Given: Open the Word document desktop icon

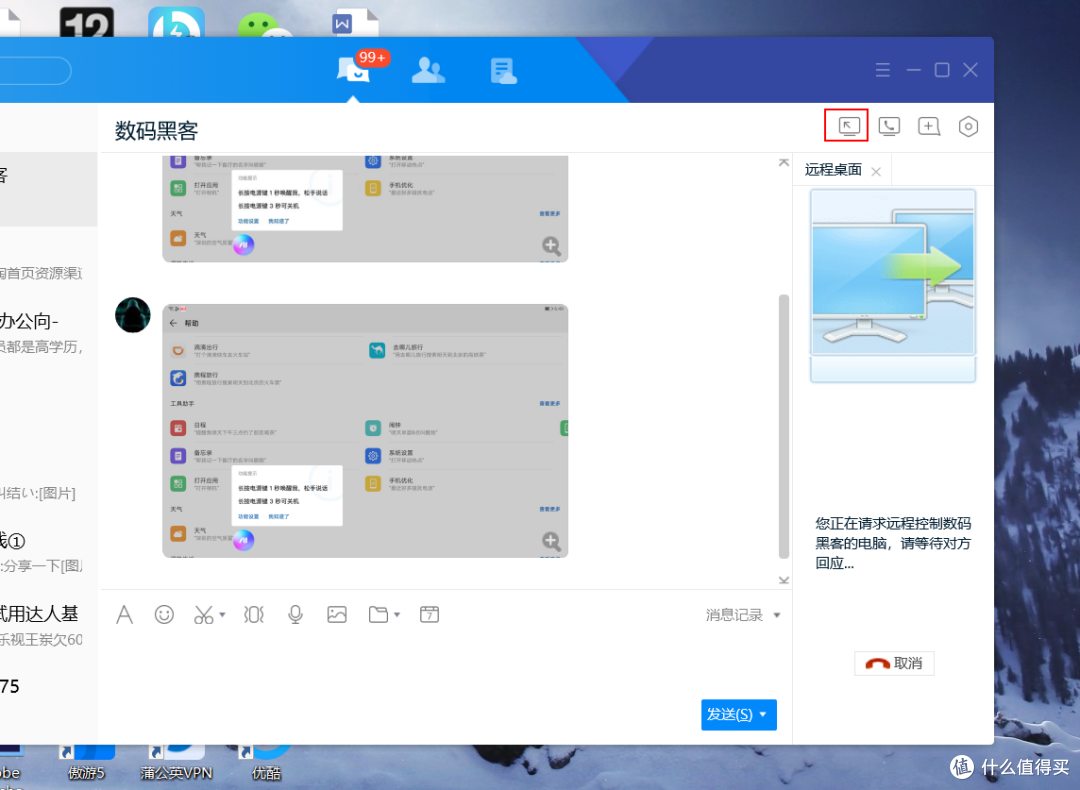Looking at the screenshot, I should pos(355,23).
